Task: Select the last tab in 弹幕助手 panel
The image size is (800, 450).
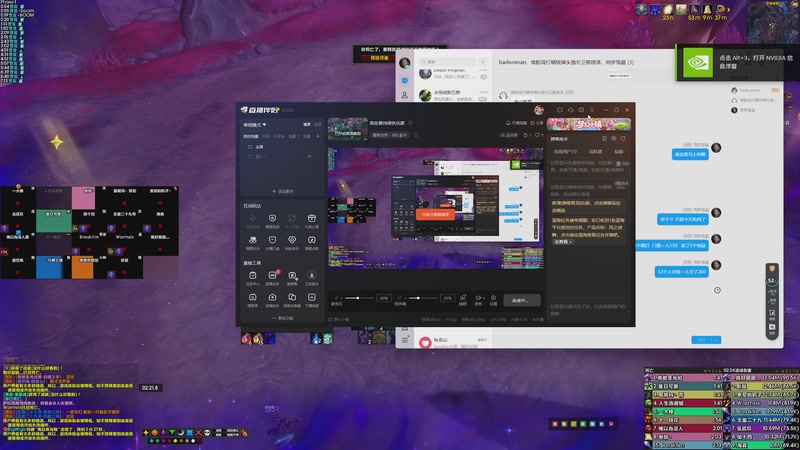Action: click(x=619, y=152)
